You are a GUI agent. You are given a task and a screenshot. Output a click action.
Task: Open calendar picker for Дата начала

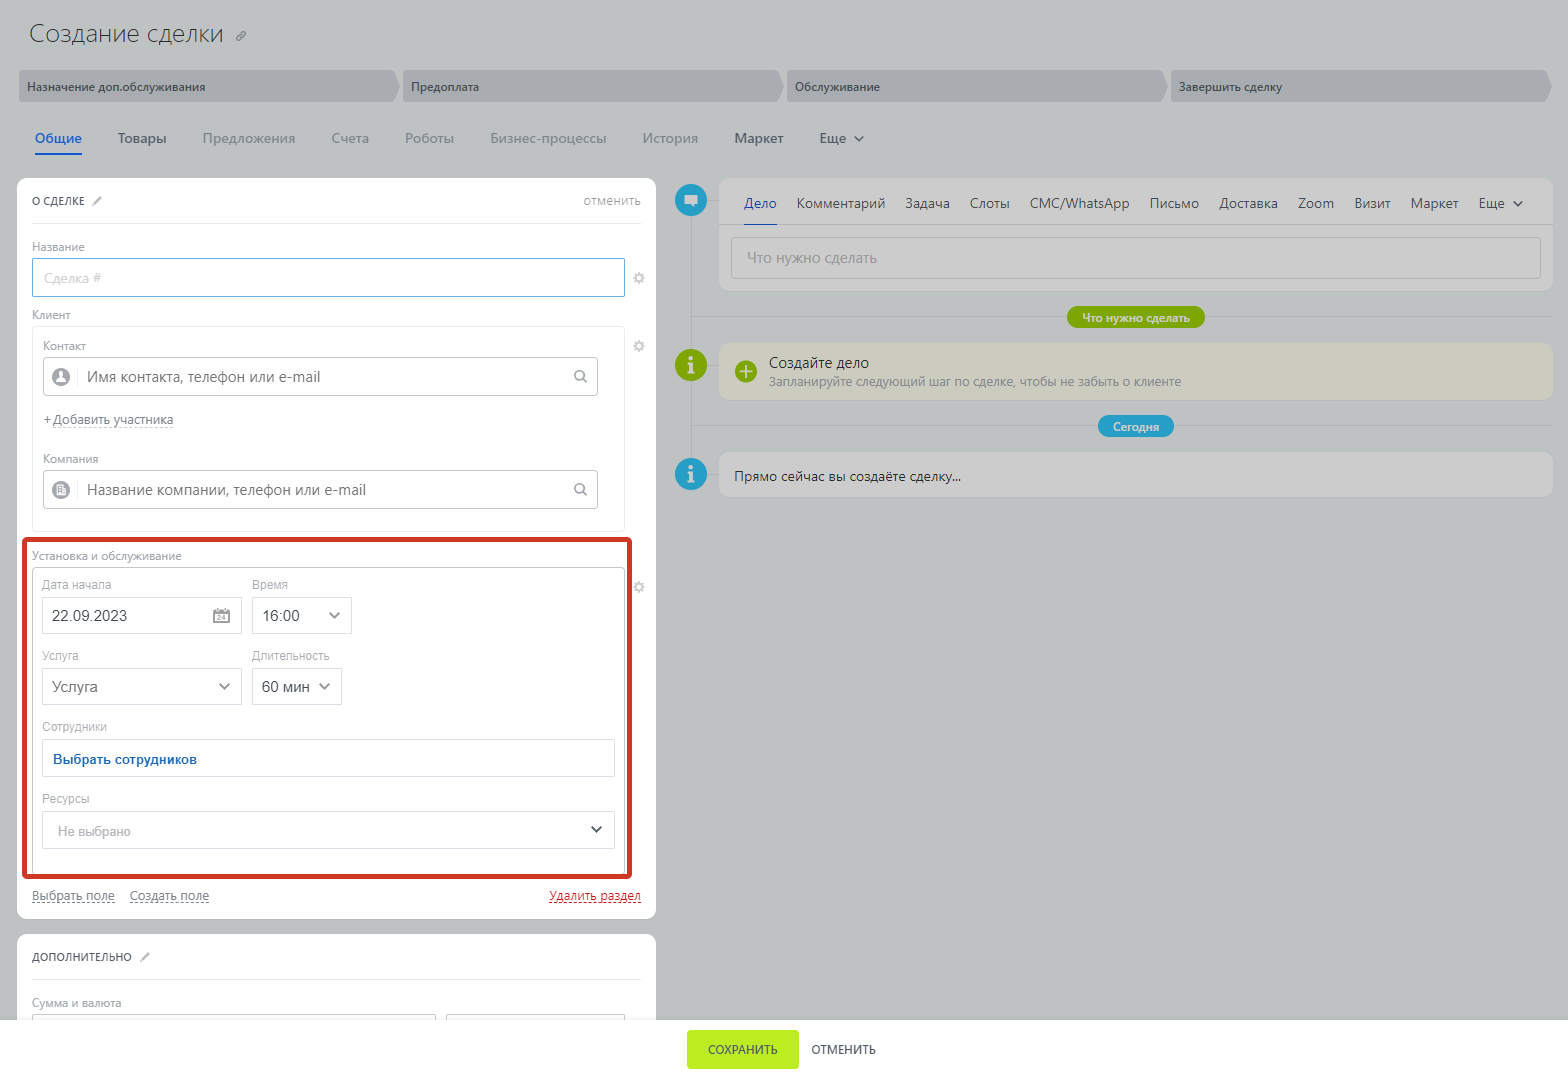(x=222, y=616)
